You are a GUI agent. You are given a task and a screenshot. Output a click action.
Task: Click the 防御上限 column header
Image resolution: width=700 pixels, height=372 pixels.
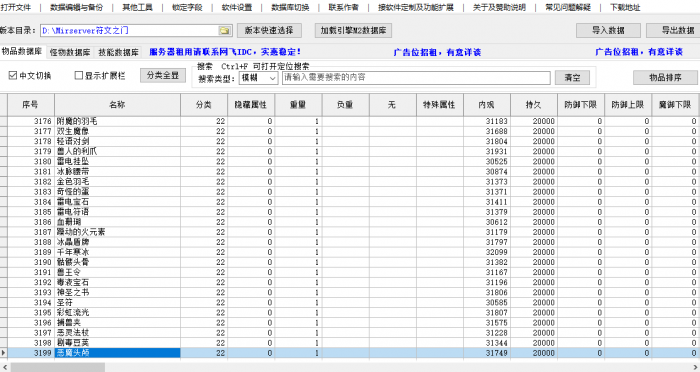point(628,104)
